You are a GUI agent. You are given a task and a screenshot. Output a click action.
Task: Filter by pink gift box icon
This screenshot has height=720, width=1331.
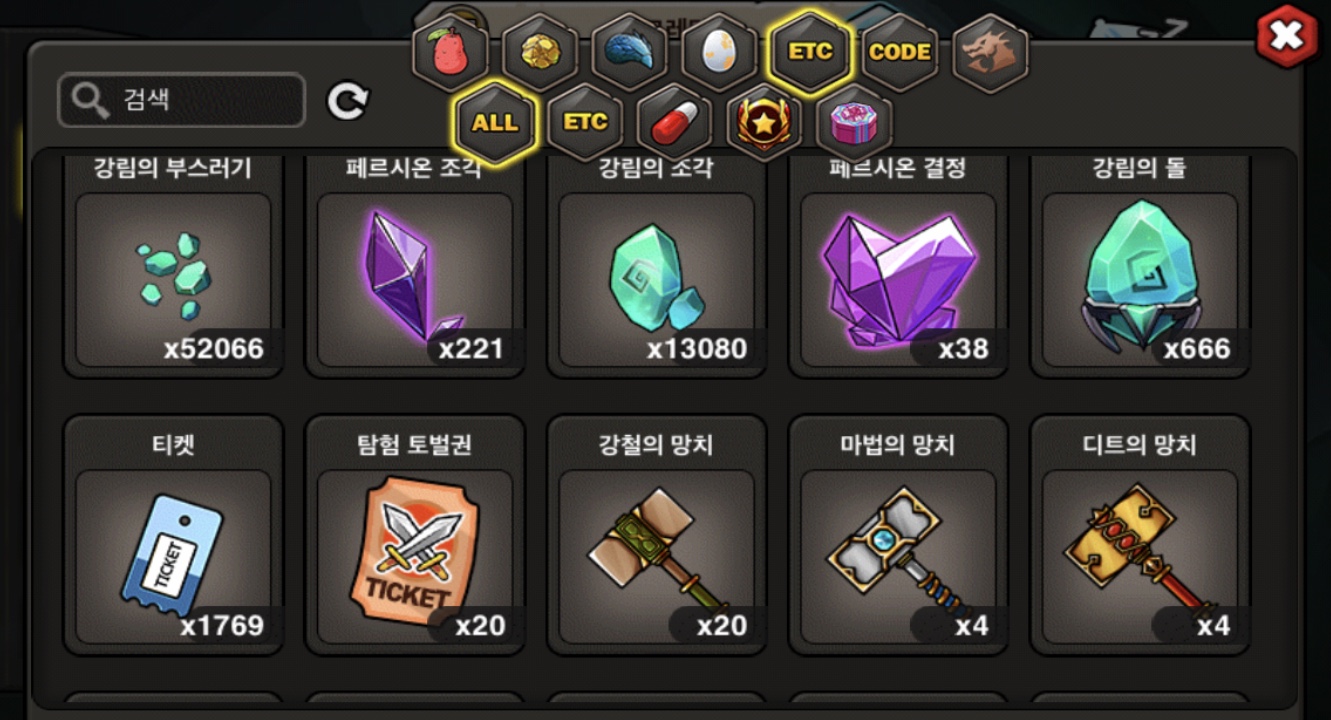(x=855, y=123)
